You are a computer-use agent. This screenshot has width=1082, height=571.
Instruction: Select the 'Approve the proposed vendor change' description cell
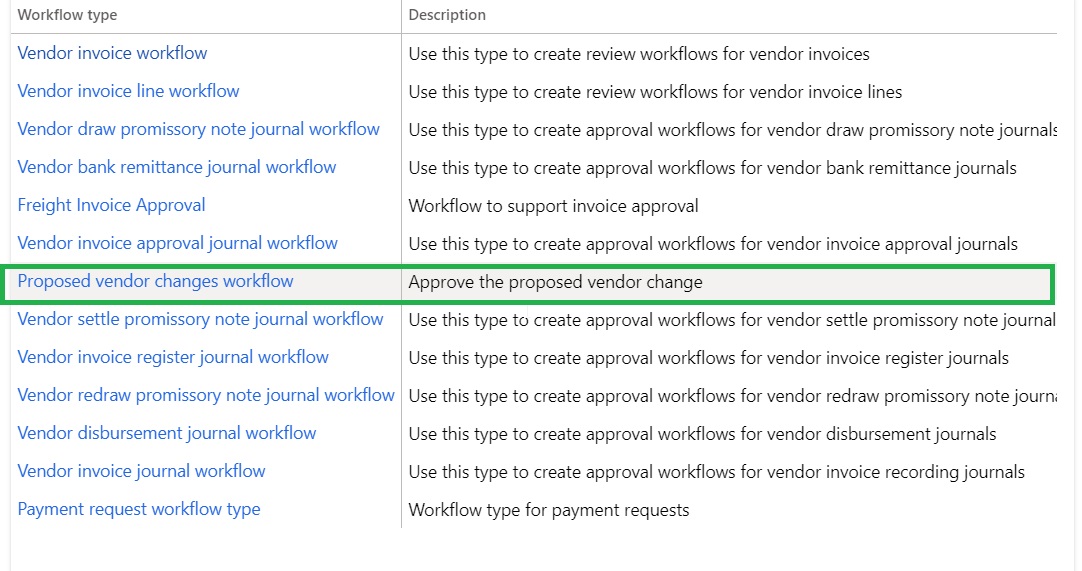pos(555,282)
